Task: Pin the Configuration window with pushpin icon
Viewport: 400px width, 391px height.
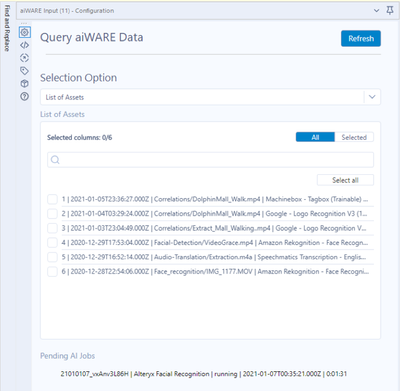Action: 390,10
